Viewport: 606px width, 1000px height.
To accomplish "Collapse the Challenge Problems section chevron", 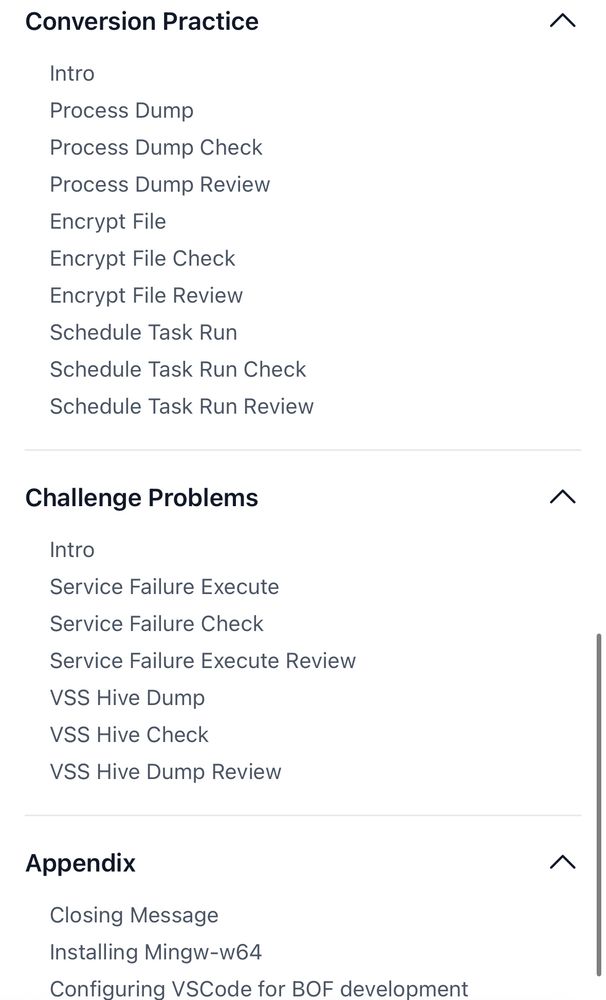I will (563, 497).
